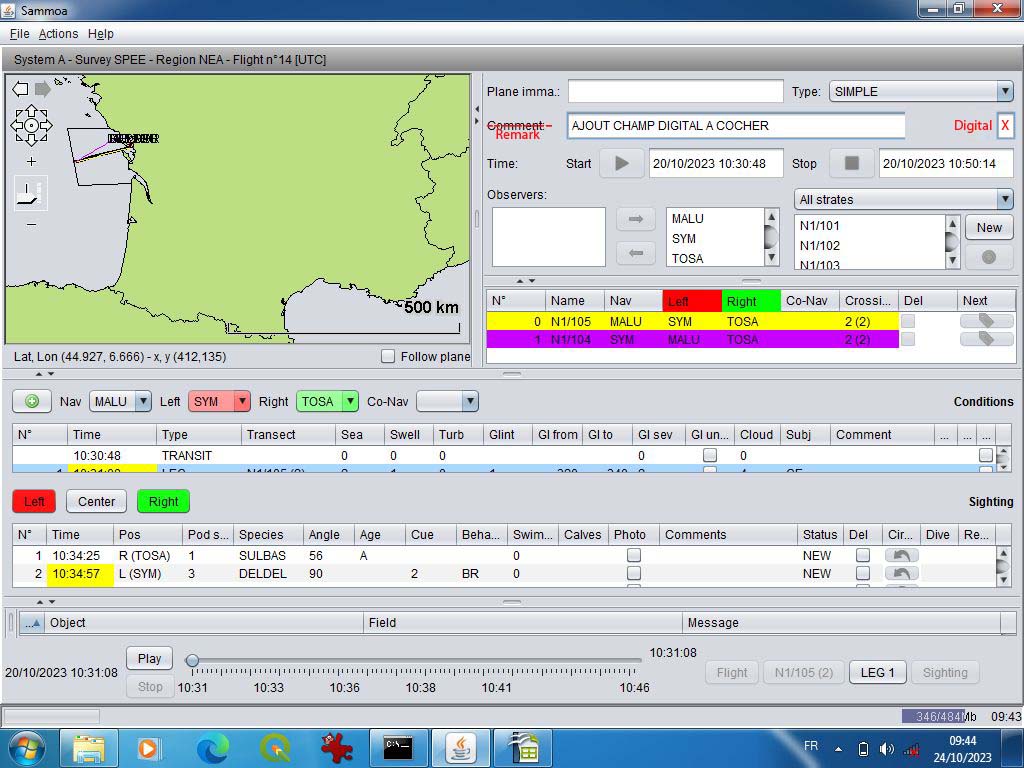Click the map forward arrow icon
Viewport: 1024px width, 768px height.
(42, 89)
